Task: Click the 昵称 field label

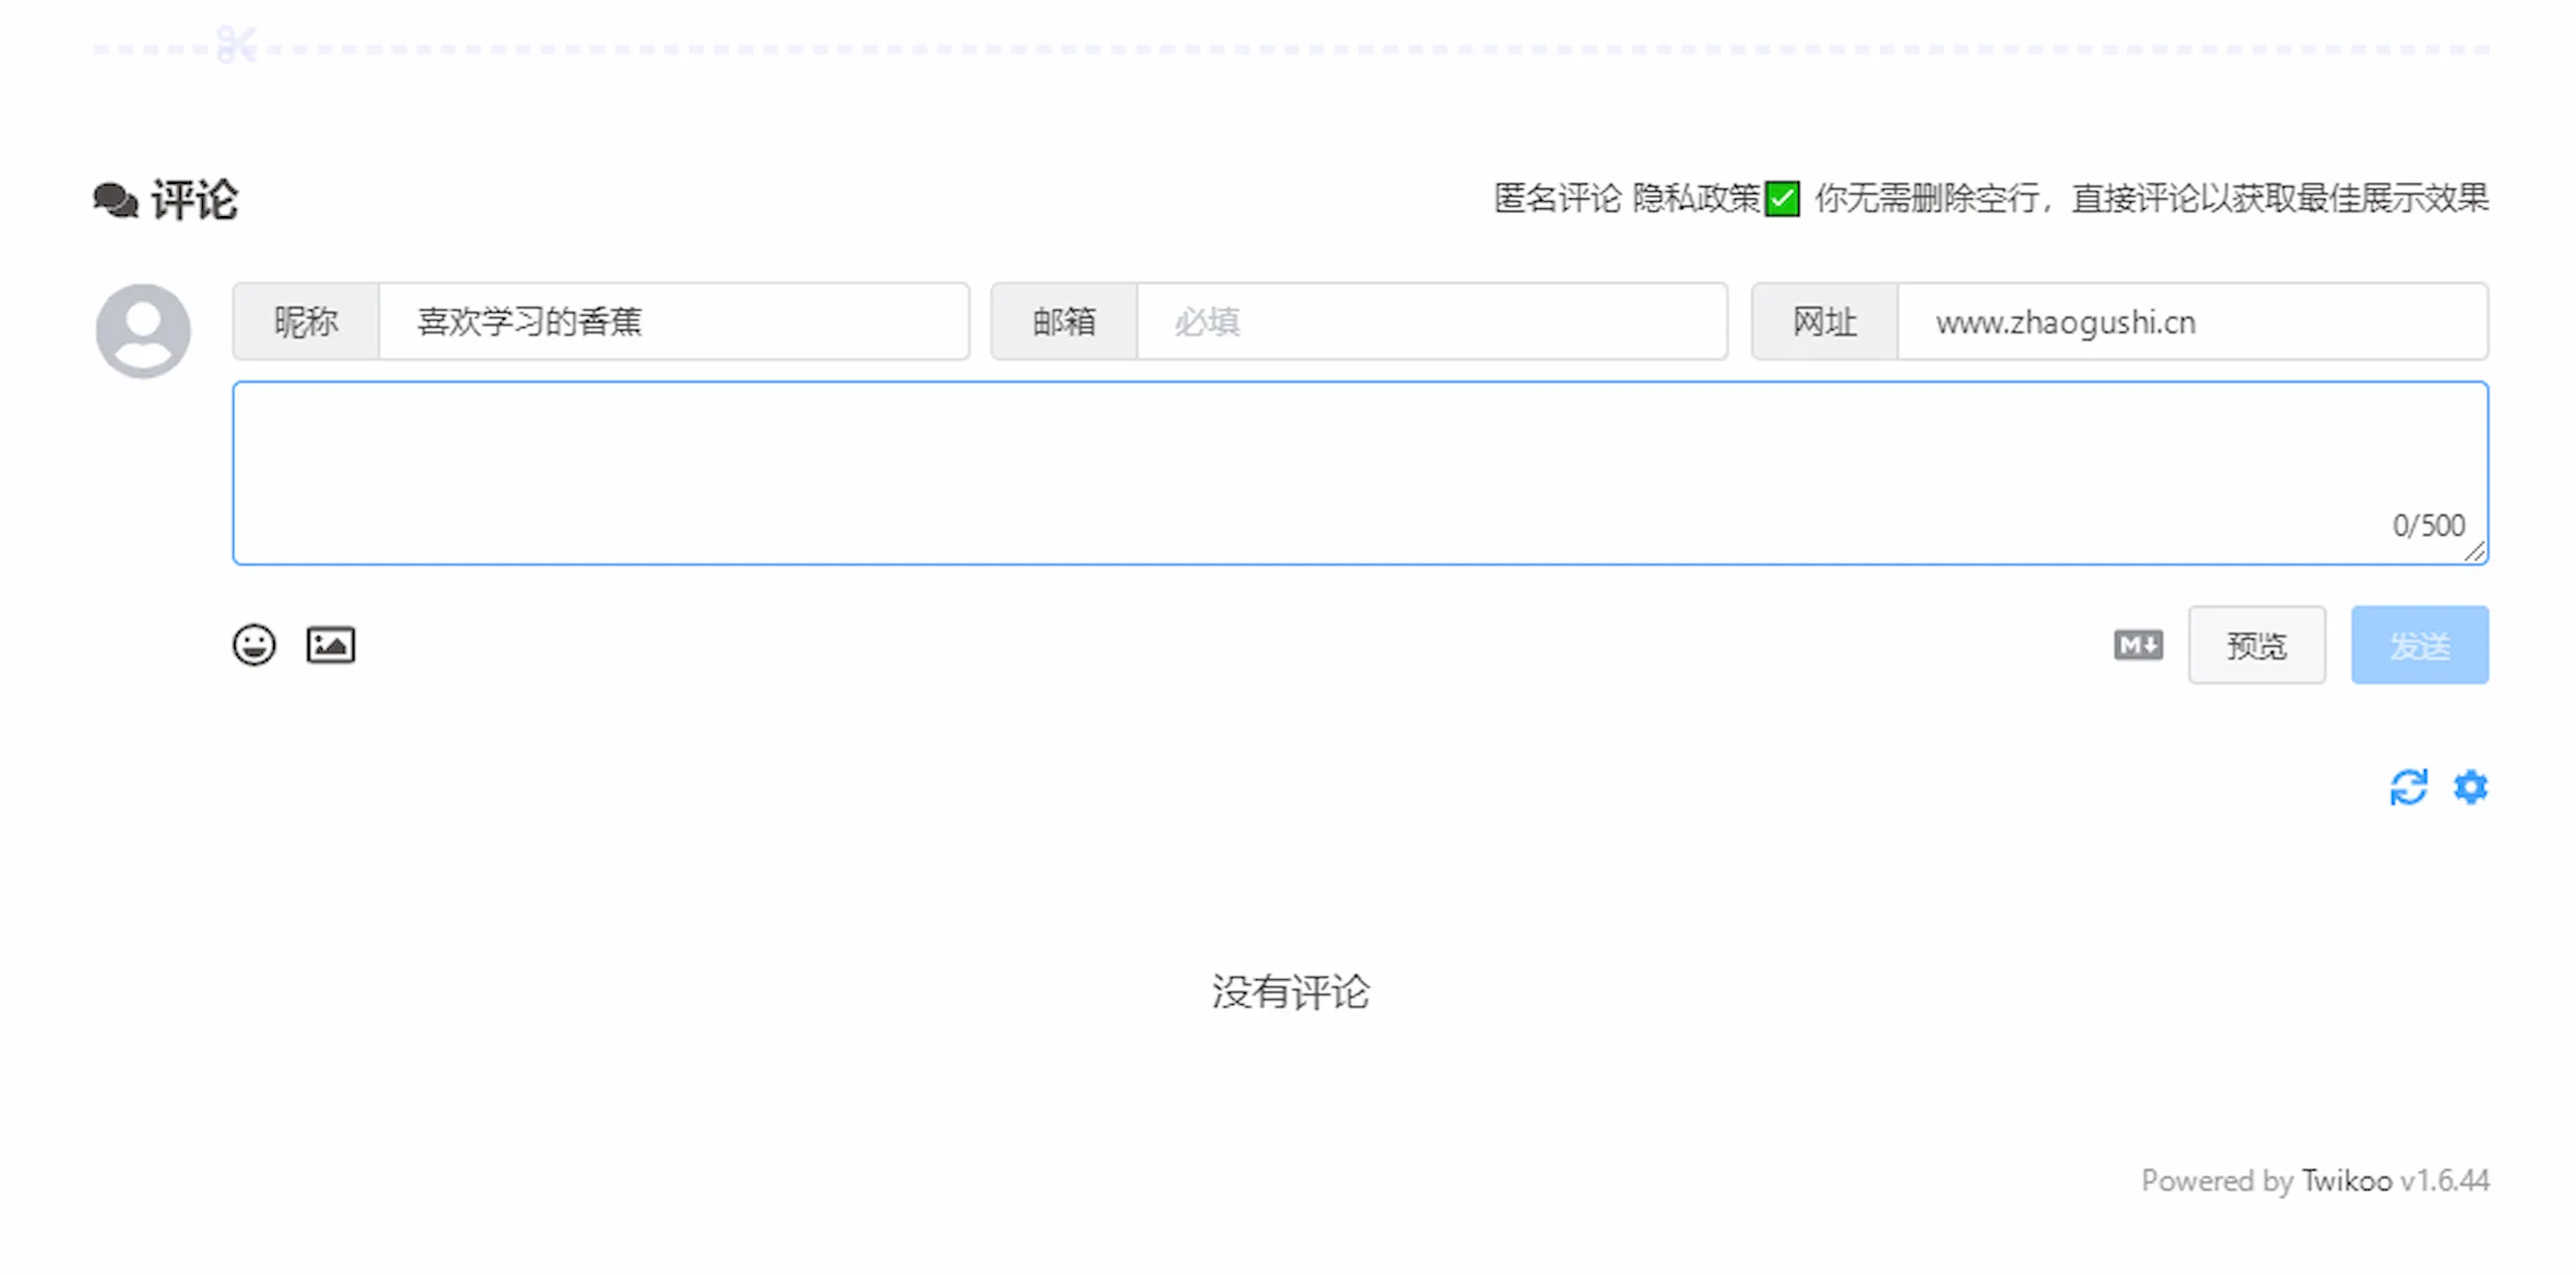Action: click(306, 322)
